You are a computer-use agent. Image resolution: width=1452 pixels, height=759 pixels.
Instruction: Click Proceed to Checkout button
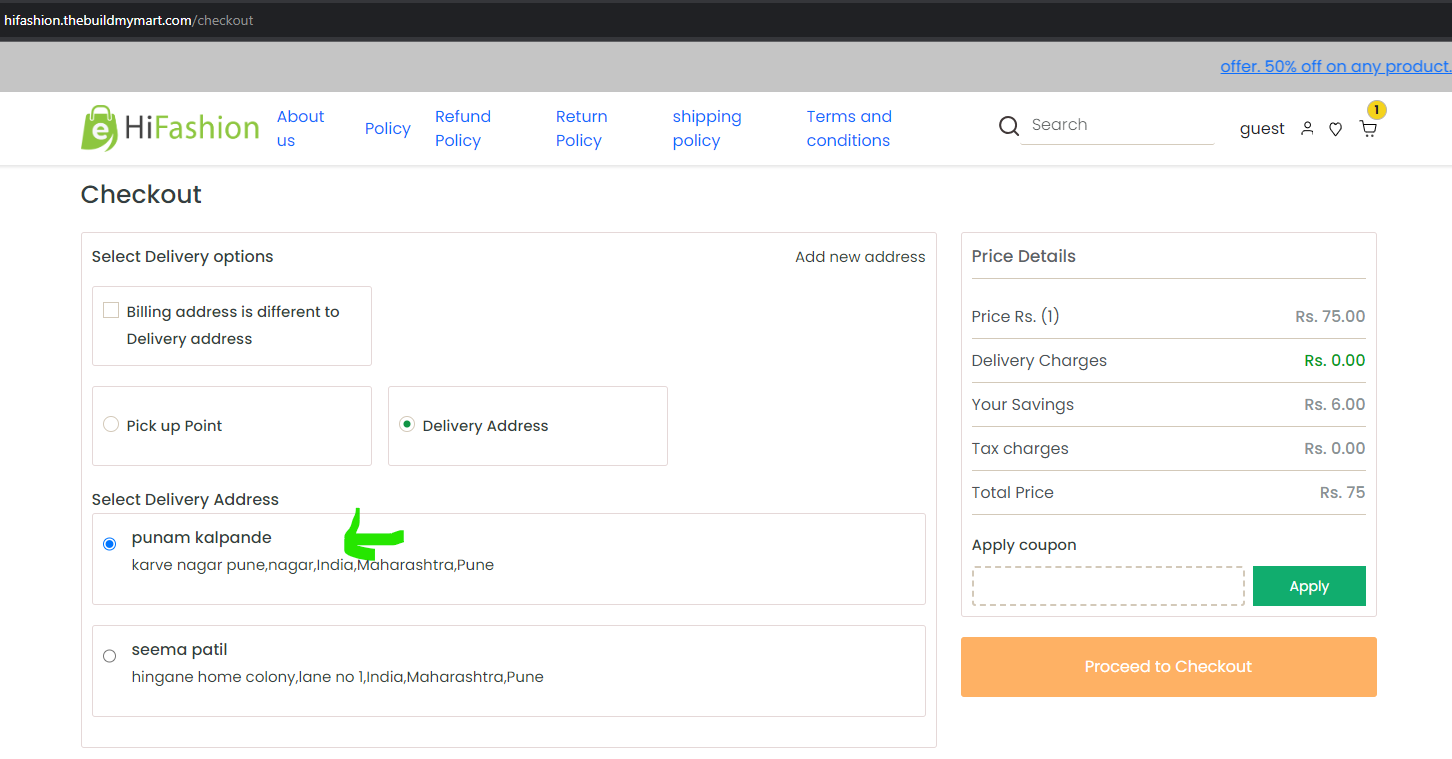[1168, 667]
